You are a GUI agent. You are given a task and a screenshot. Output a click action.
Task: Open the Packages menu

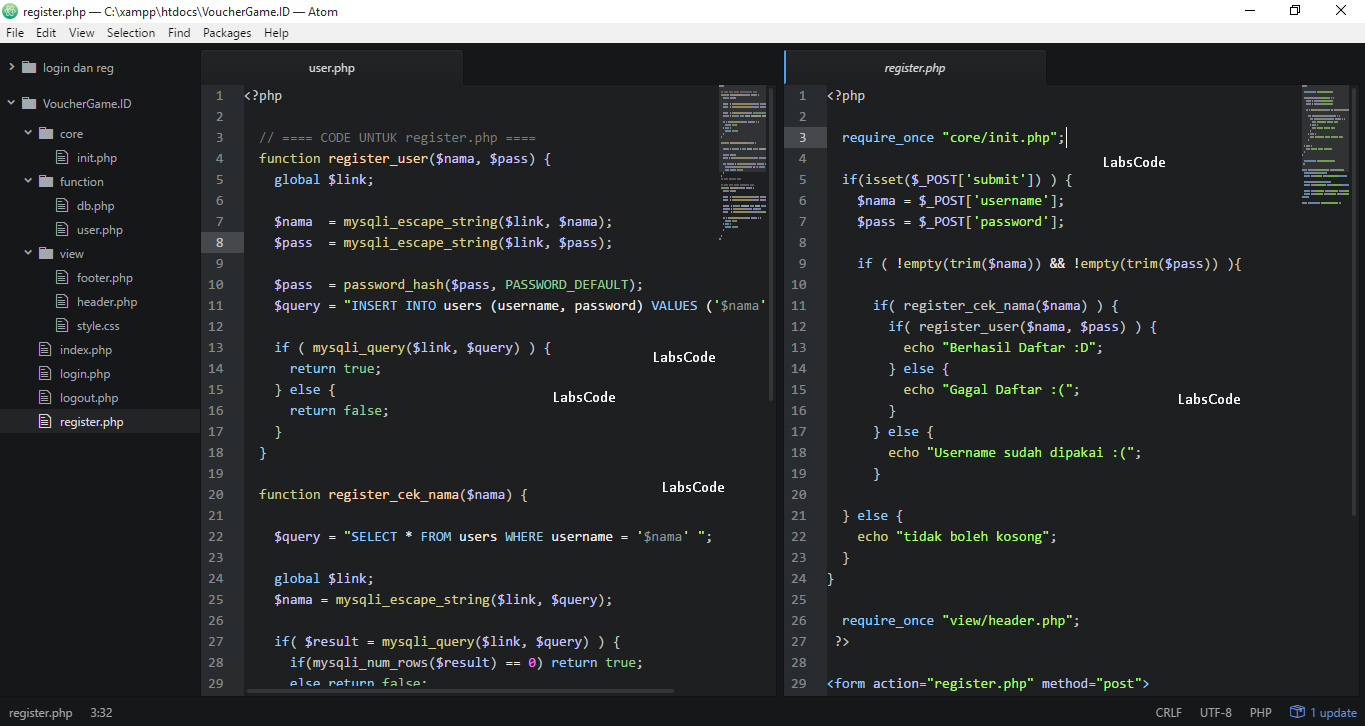(227, 32)
